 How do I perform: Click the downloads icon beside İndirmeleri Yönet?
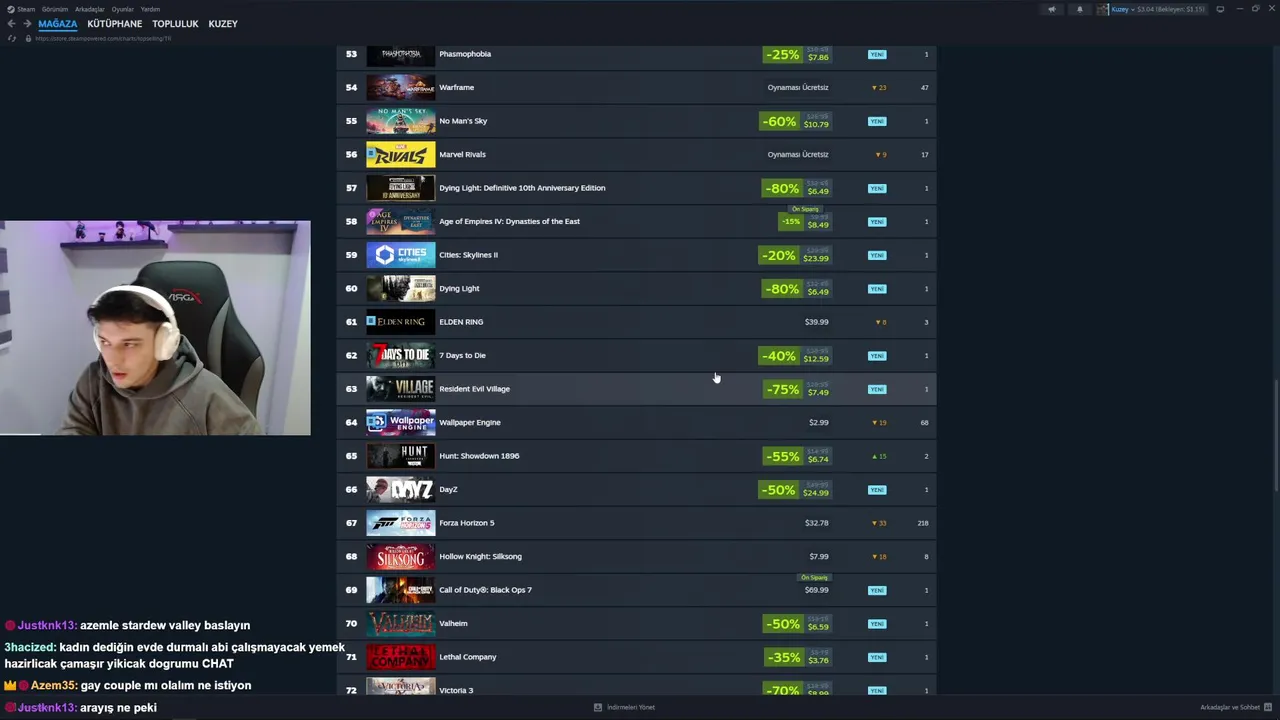[598, 707]
